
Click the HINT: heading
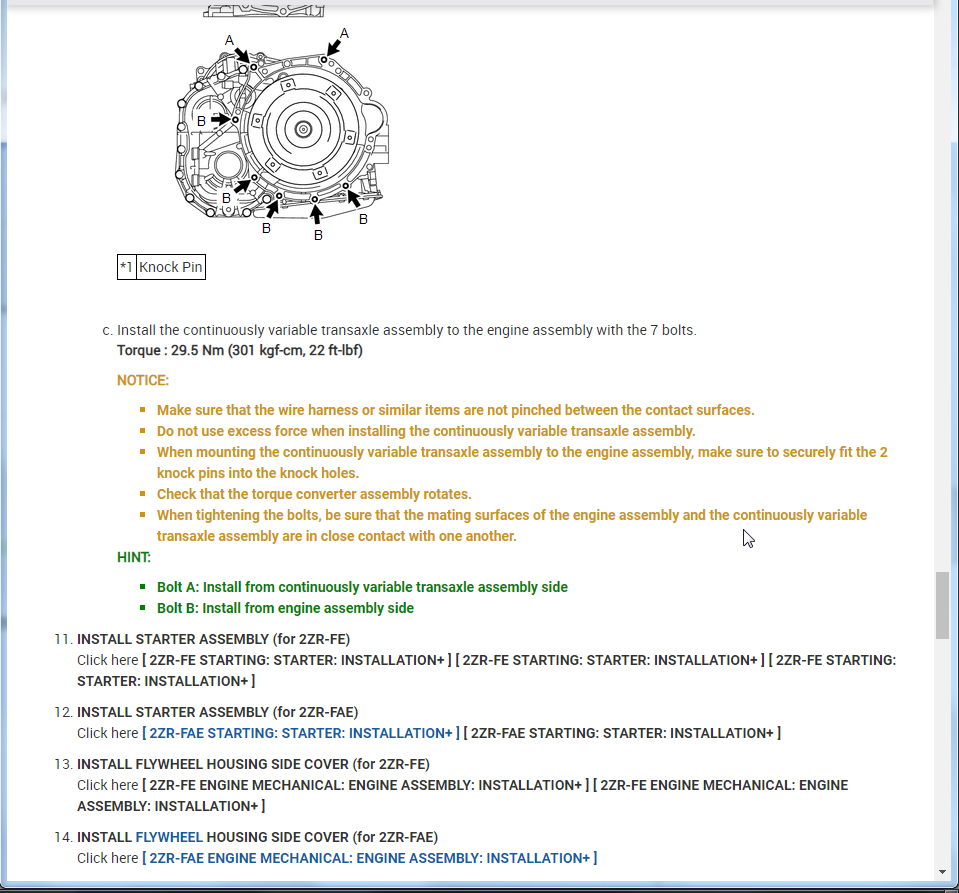click(x=133, y=557)
